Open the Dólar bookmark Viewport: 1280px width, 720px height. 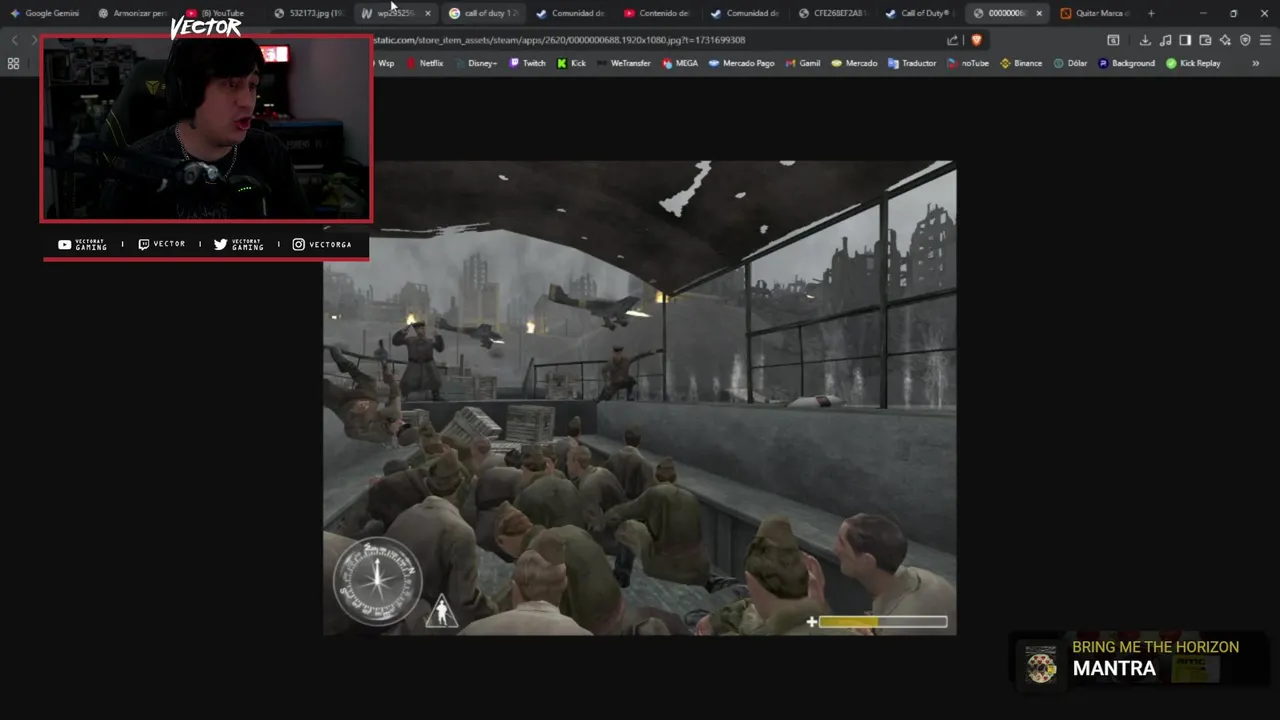pyautogui.click(x=1070, y=63)
